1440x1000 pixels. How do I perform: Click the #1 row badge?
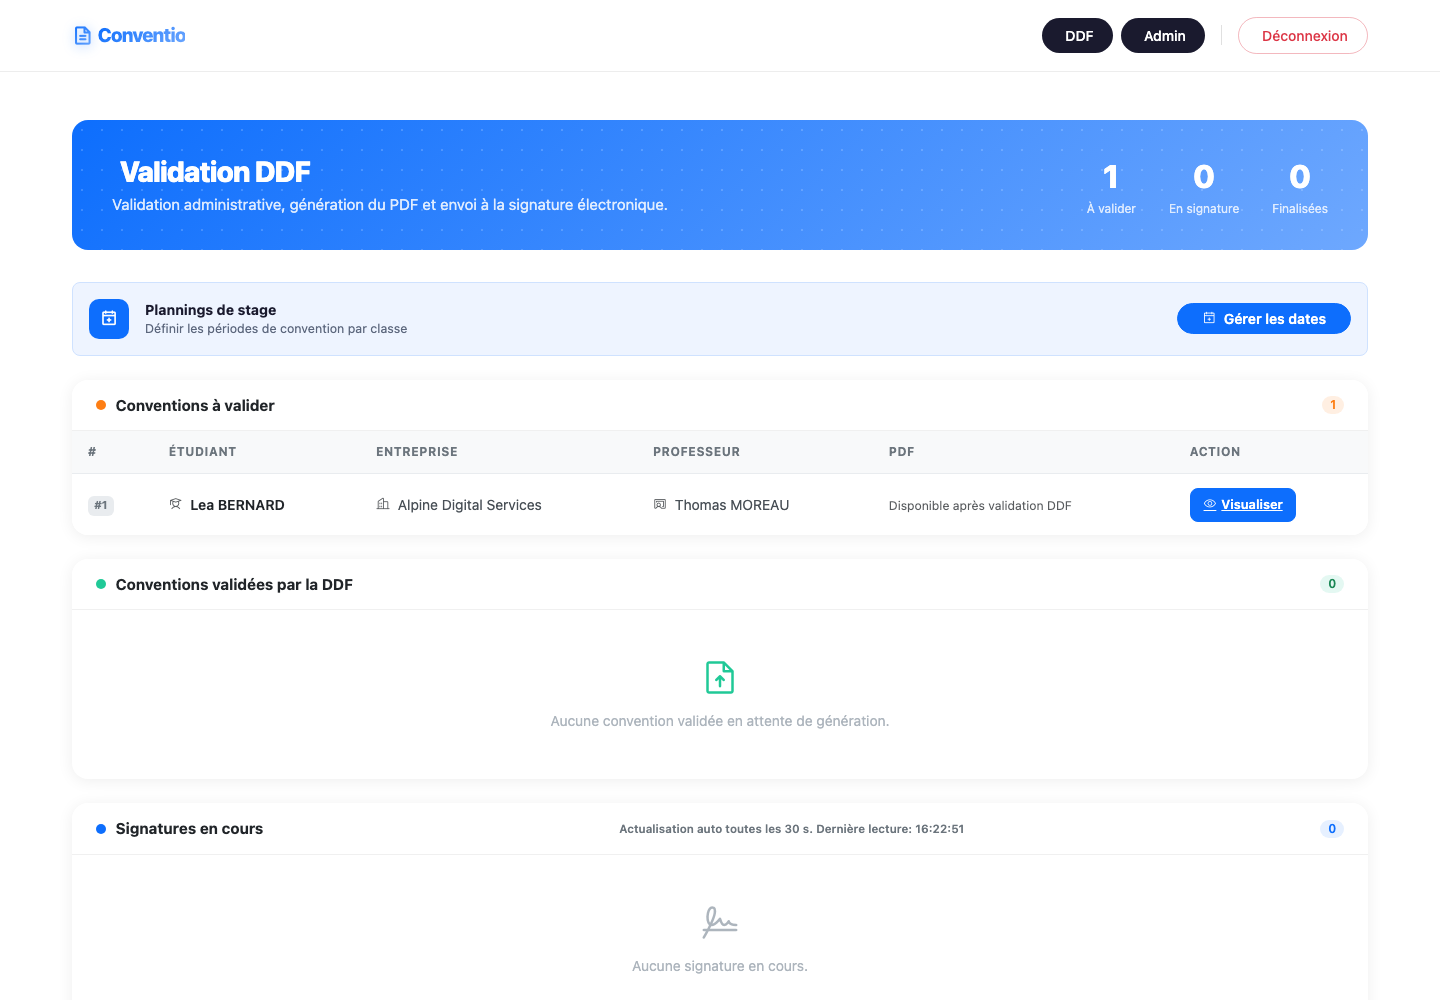101,505
